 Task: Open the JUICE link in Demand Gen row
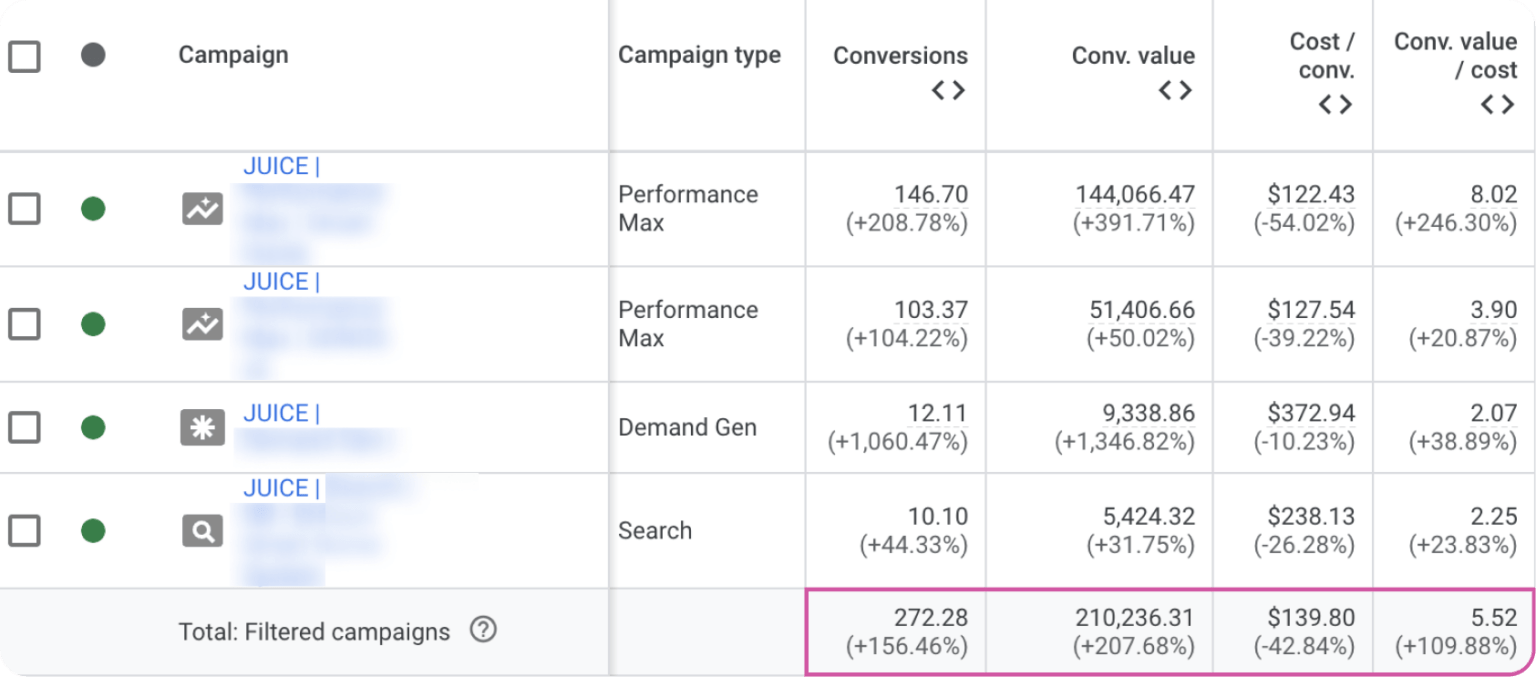[x=281, y=413]
